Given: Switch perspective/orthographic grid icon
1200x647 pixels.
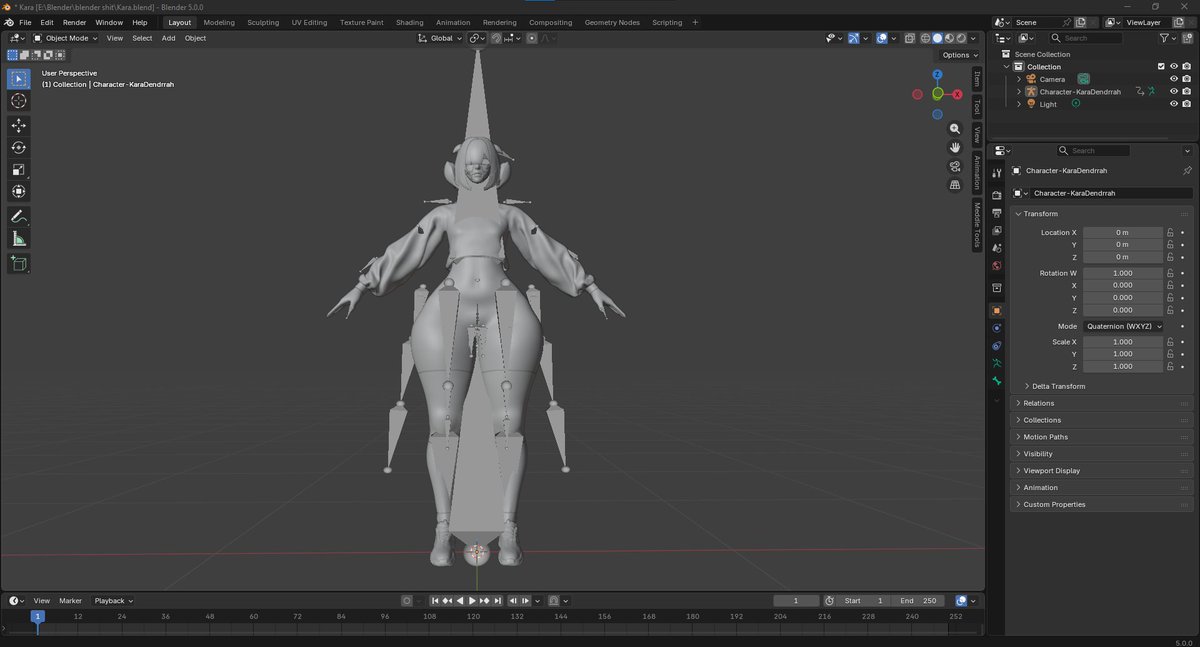Looking at the screenshot, I should tap(955, 185).
